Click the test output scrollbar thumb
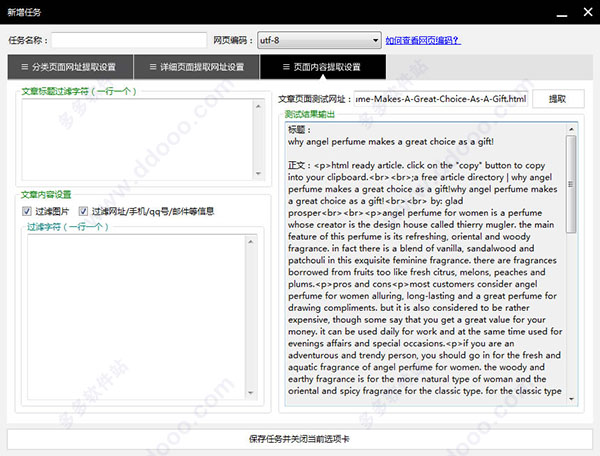 pyautogui.click(x=571, y=185)
